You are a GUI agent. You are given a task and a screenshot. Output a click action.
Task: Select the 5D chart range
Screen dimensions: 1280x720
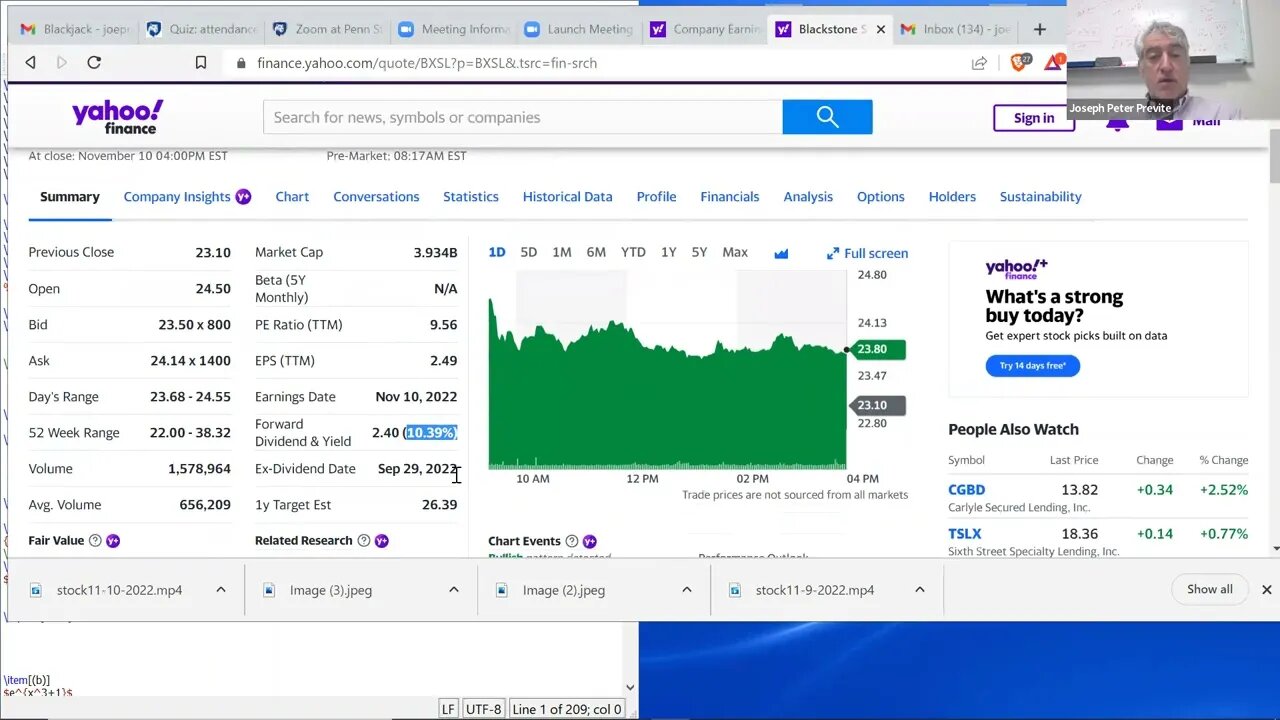coord(529,252)
